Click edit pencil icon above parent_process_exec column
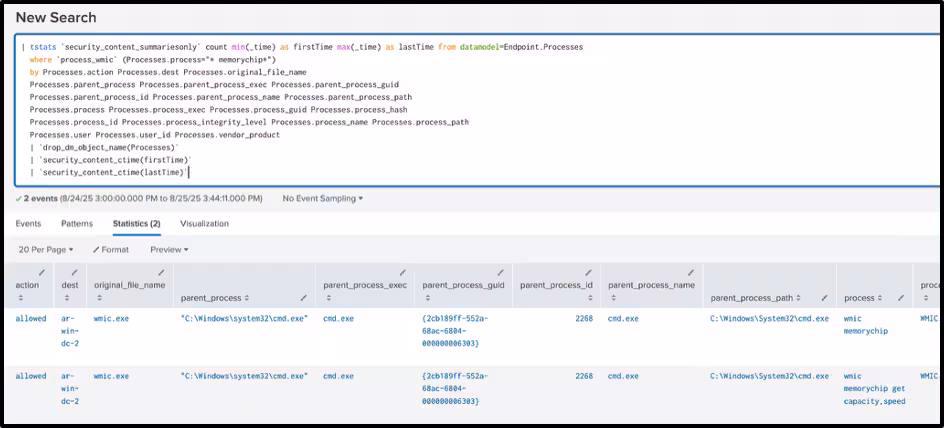944x428 pixels. tap(402, 272)
